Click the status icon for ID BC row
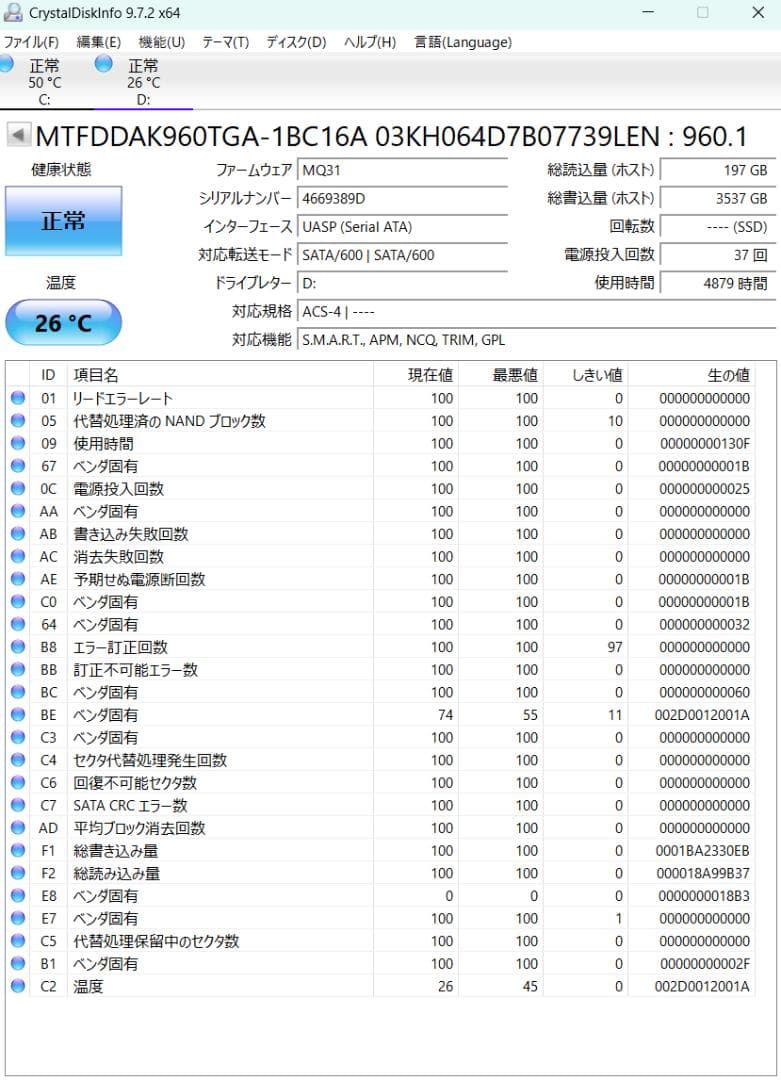This screenshot has width=781, height=1080. [18, 692]
